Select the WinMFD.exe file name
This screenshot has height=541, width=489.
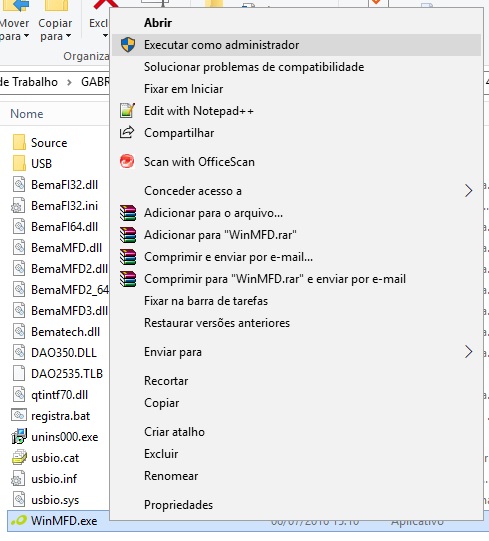[64, 521]
